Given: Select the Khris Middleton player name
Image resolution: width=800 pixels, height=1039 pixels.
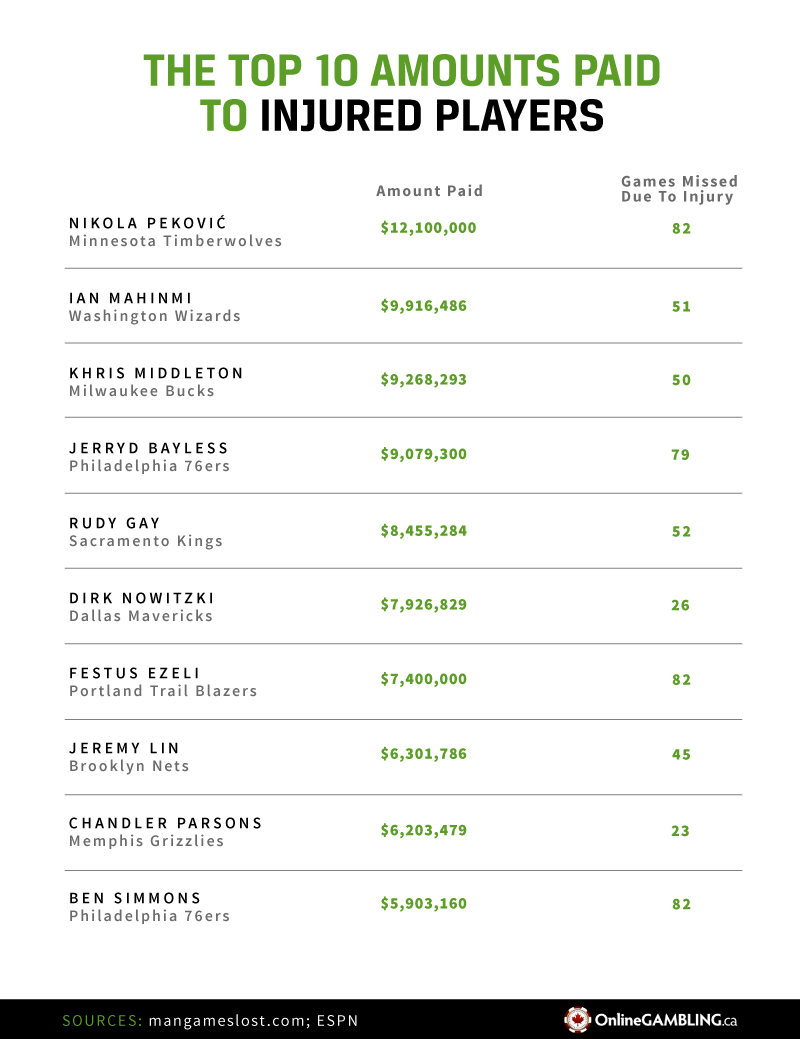Looking at the screenshot, I should pyautogui.click(x=156, y=373).
